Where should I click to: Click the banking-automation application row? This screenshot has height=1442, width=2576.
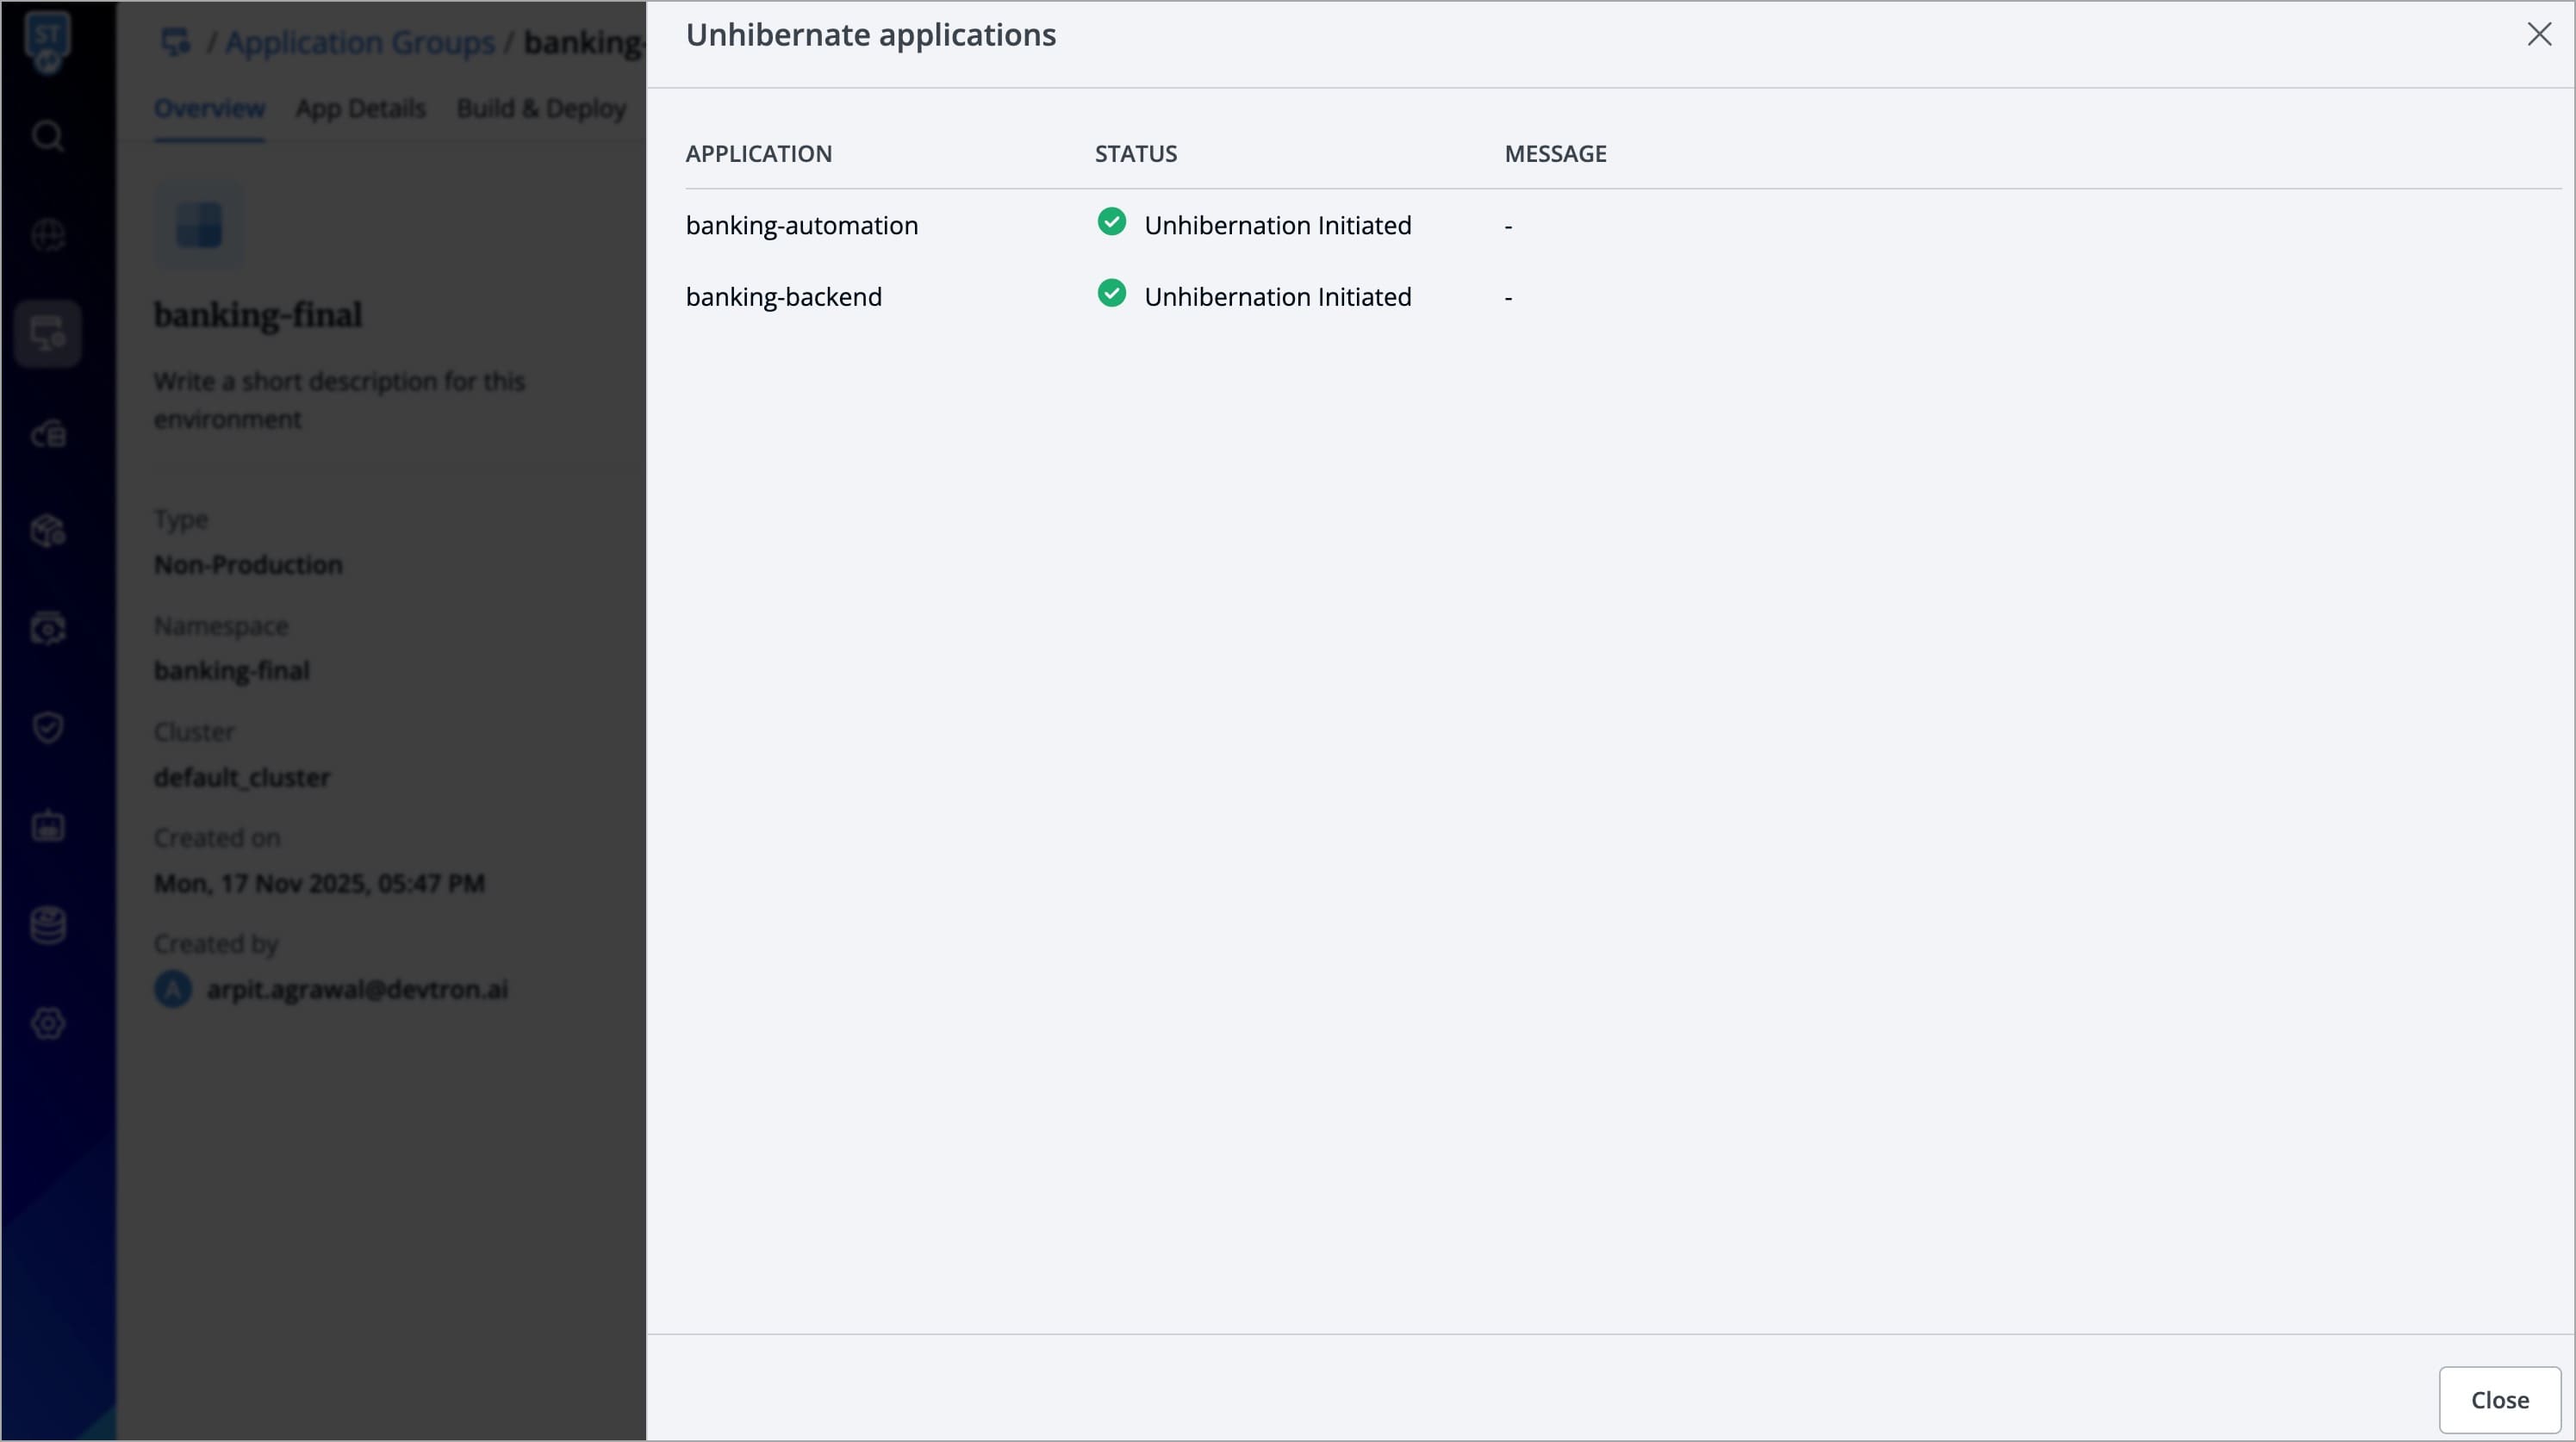(801, 226)
